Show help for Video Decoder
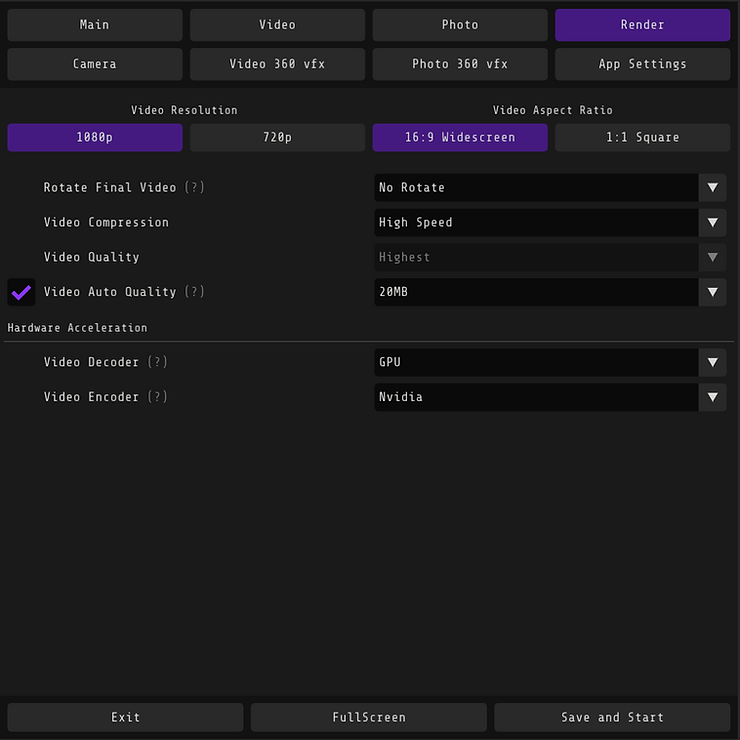 (157, 362)
